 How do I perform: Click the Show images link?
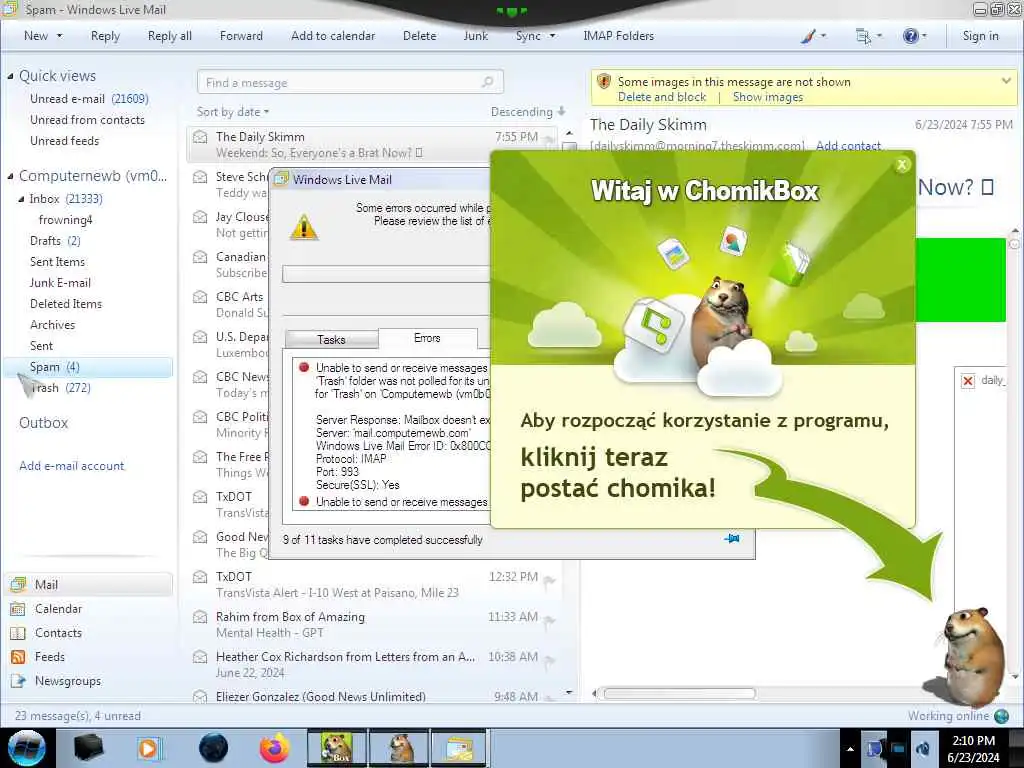767,97
